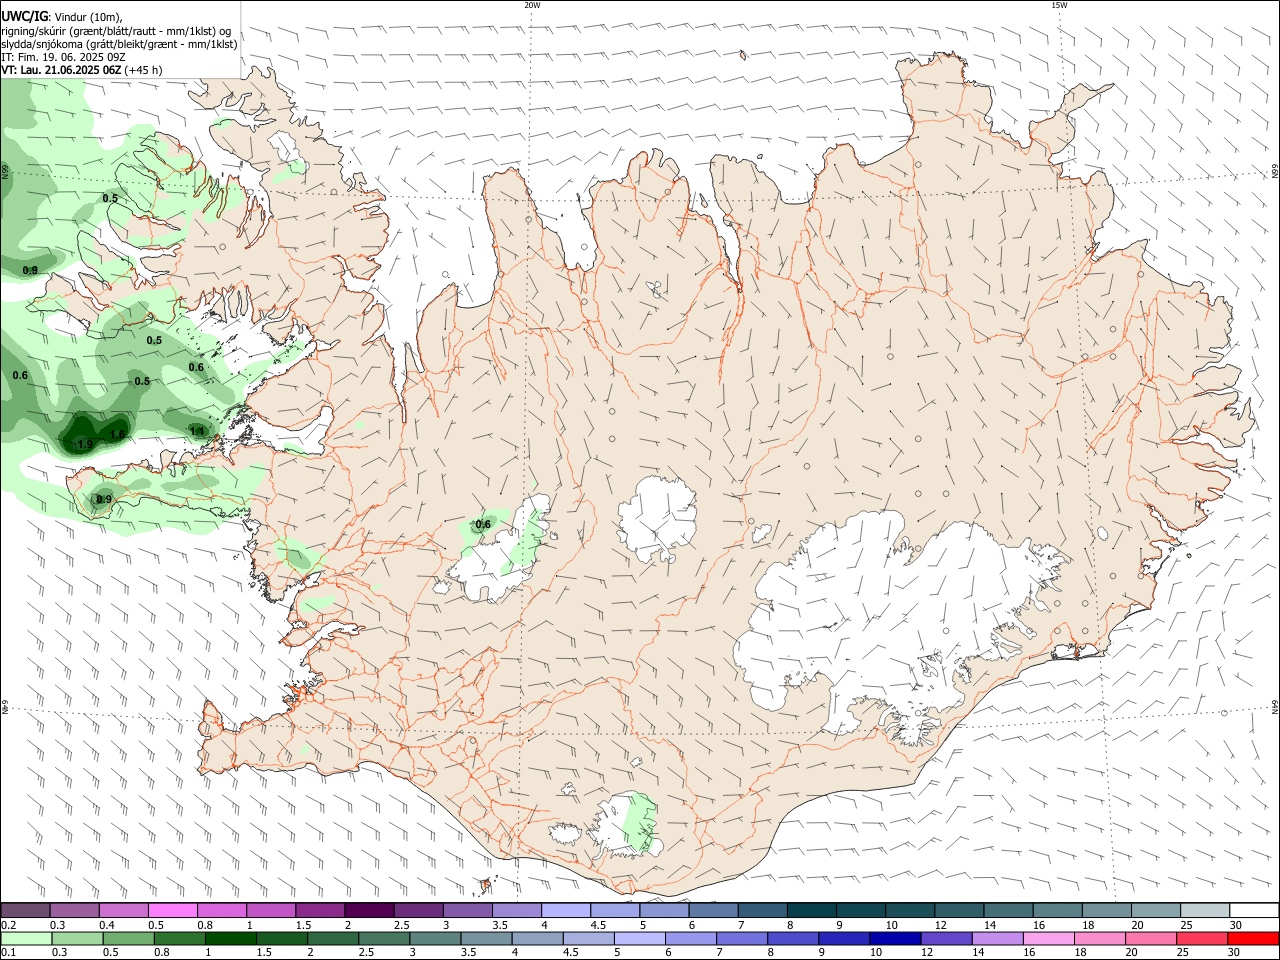Pick the dusky mauve 0.2–0.3 swatch, upper scale

(x=26, y=911)
